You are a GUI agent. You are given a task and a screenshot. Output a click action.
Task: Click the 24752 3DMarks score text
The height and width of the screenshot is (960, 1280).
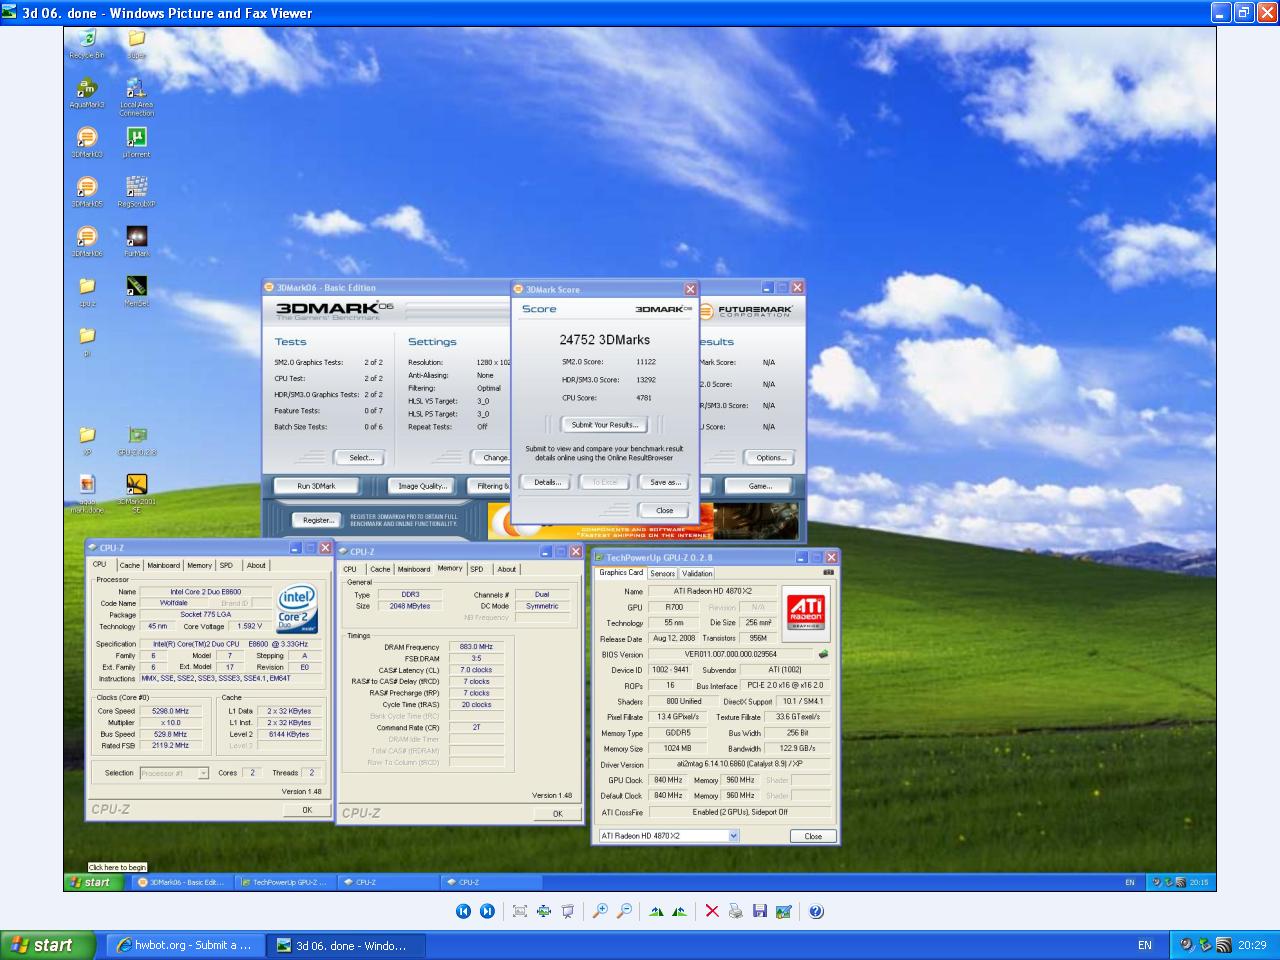(604, 340)
